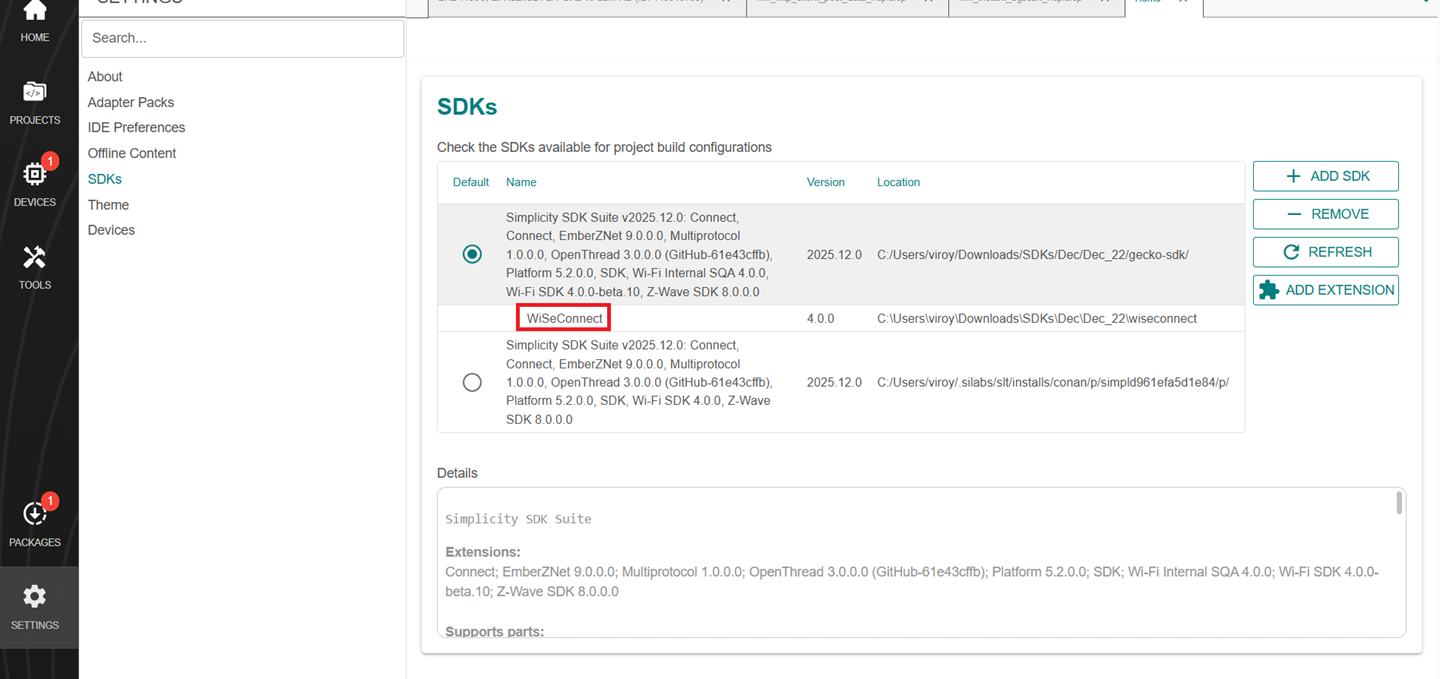Open Adapter Packs settings
The width and height of the screenshot is (1440, 679).
coord(131,102)
